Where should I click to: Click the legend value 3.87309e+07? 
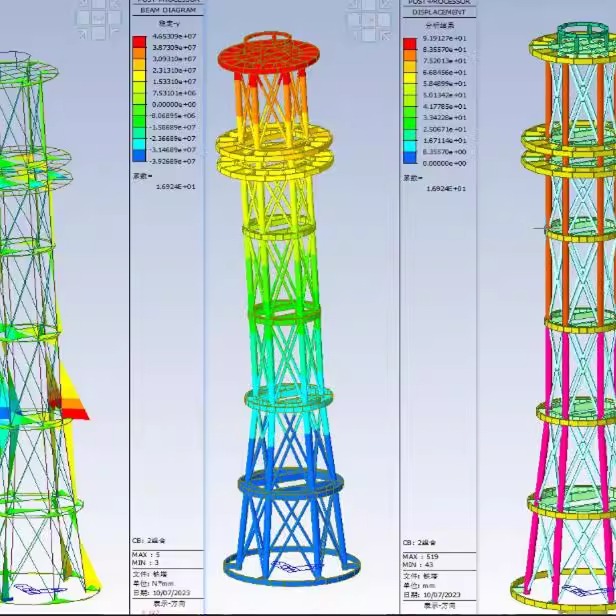point(174,48)
